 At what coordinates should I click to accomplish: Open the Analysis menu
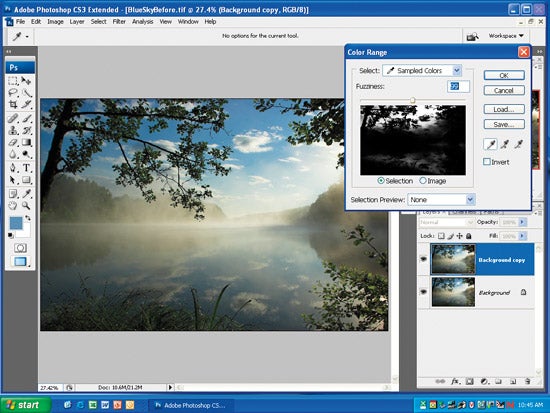click(x=142, y=22)
